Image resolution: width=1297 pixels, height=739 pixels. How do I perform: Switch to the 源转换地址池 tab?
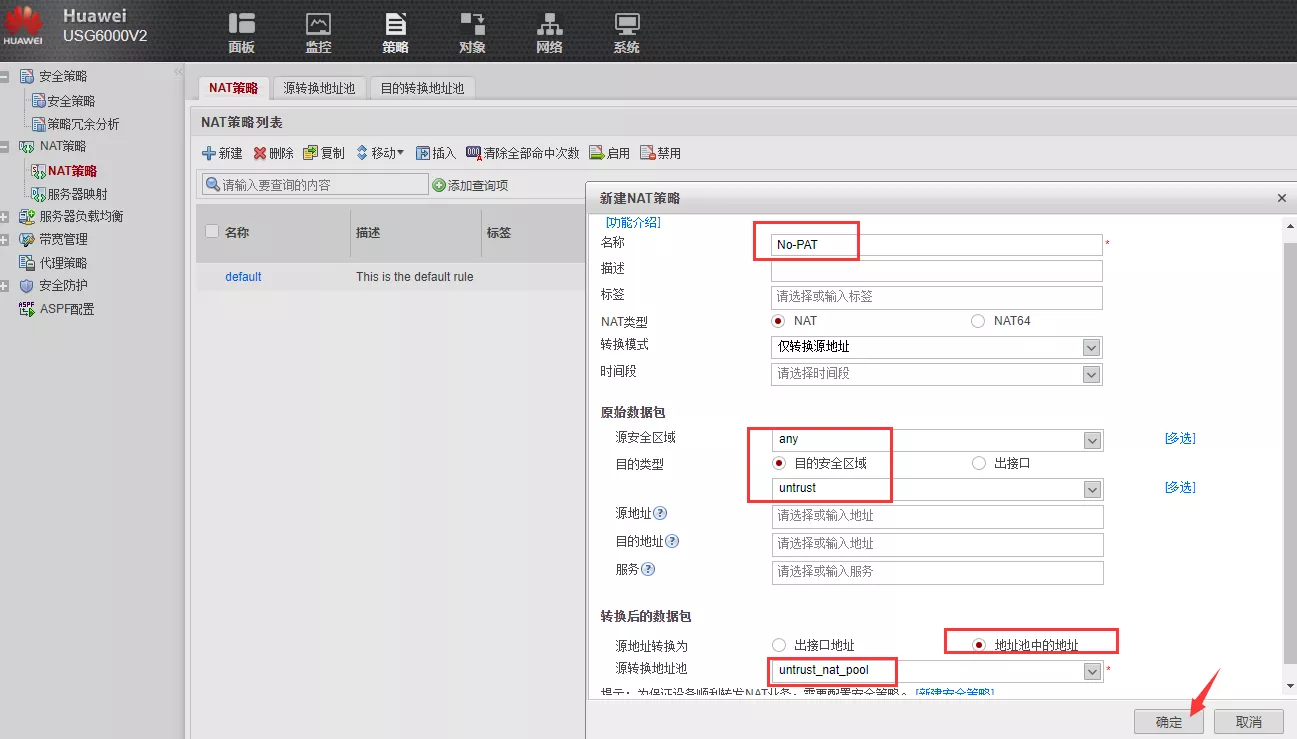point(319,88)
